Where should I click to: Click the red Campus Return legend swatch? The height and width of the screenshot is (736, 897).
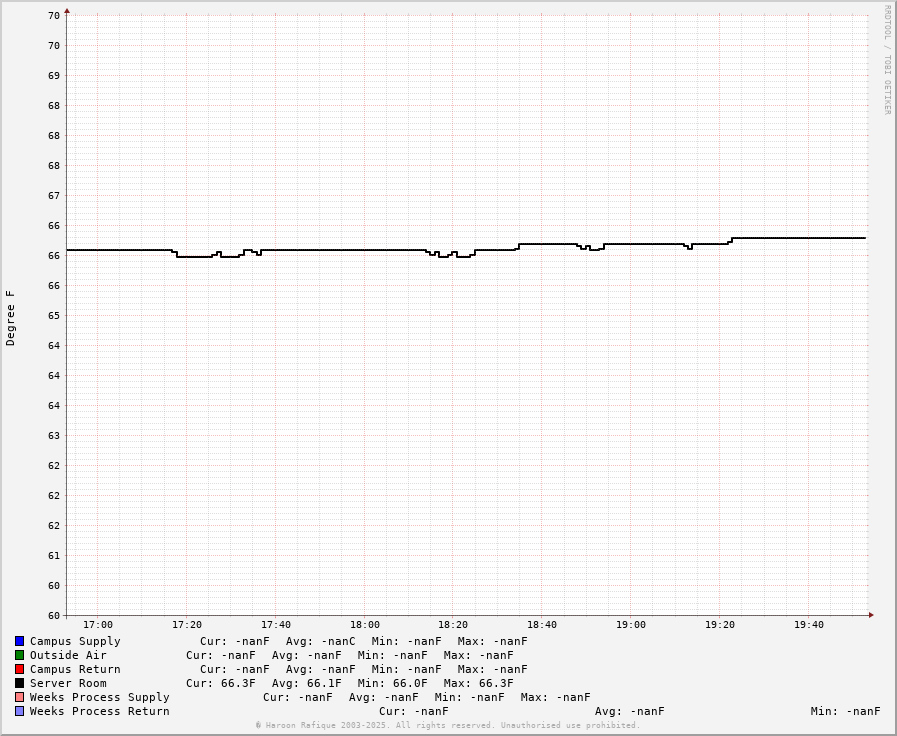(19, 669)
